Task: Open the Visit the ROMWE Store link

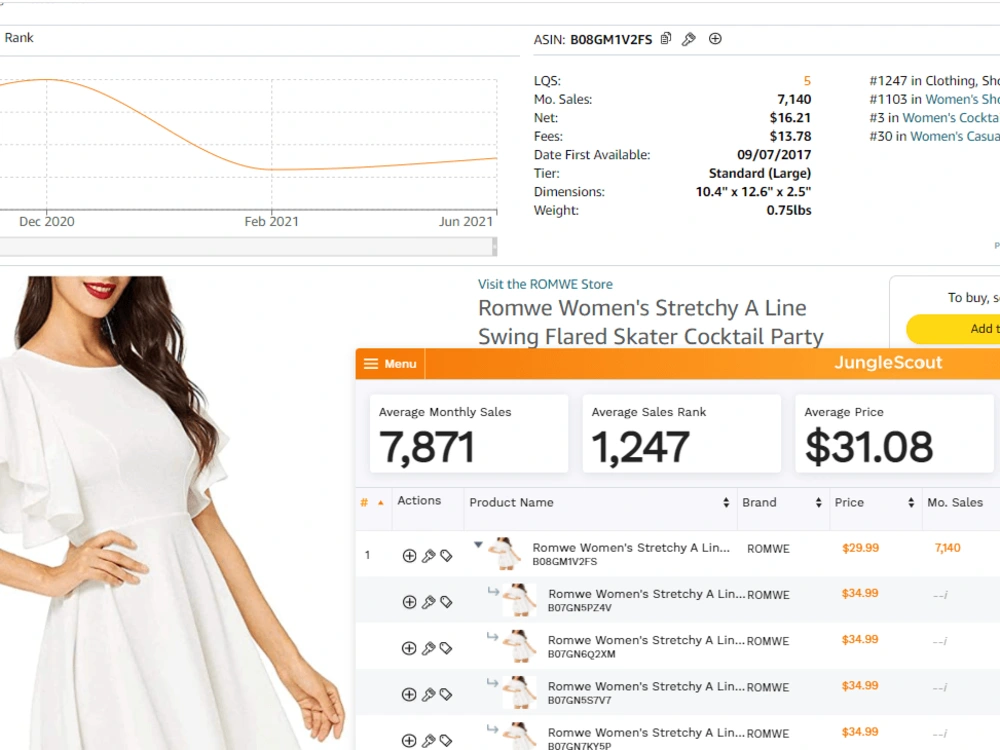Action: pyautogui.click(x=545, y=284)
